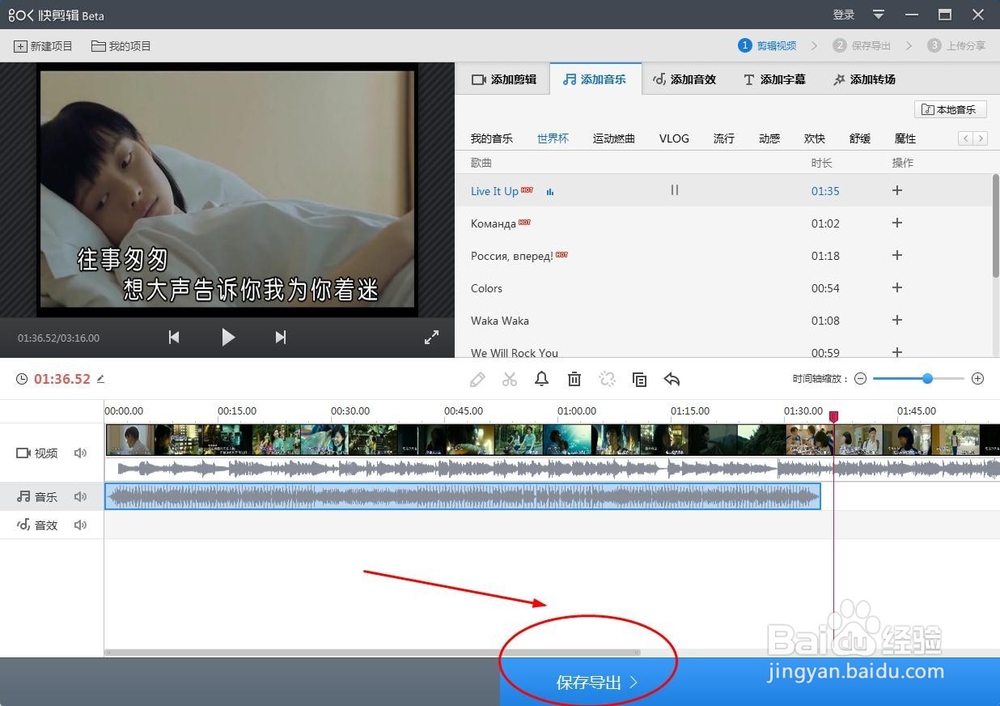Select the VLOG music category
The height and width of the screenshot is (706, 1000).
click(x=674, y=138)
